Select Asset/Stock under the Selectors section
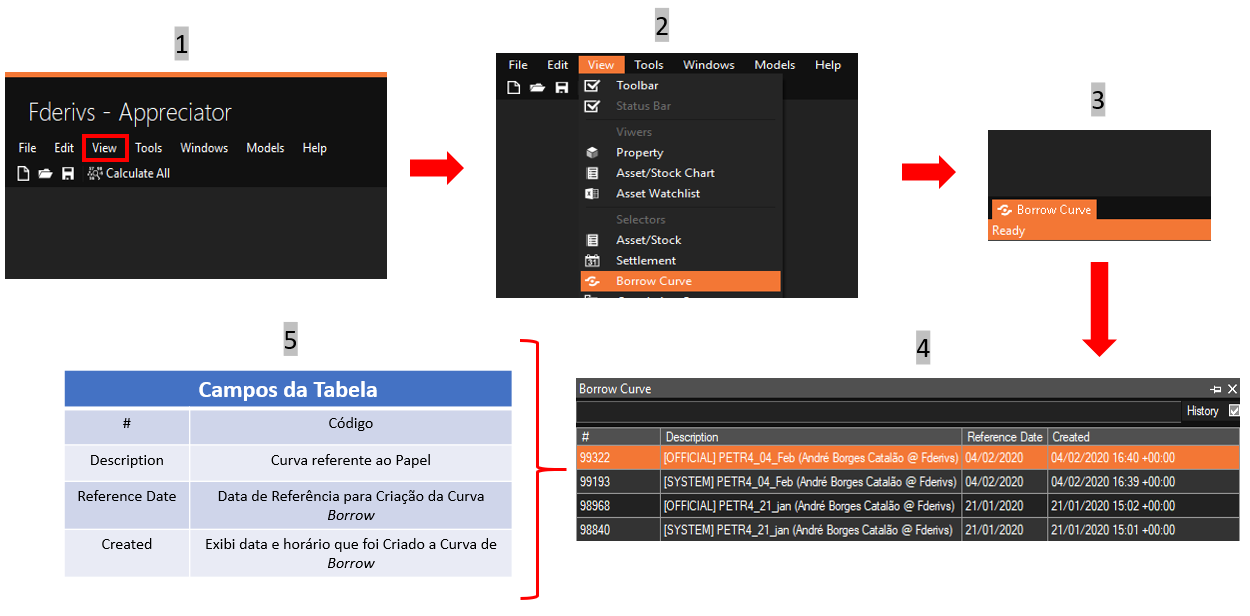 [x=648, y=240]
